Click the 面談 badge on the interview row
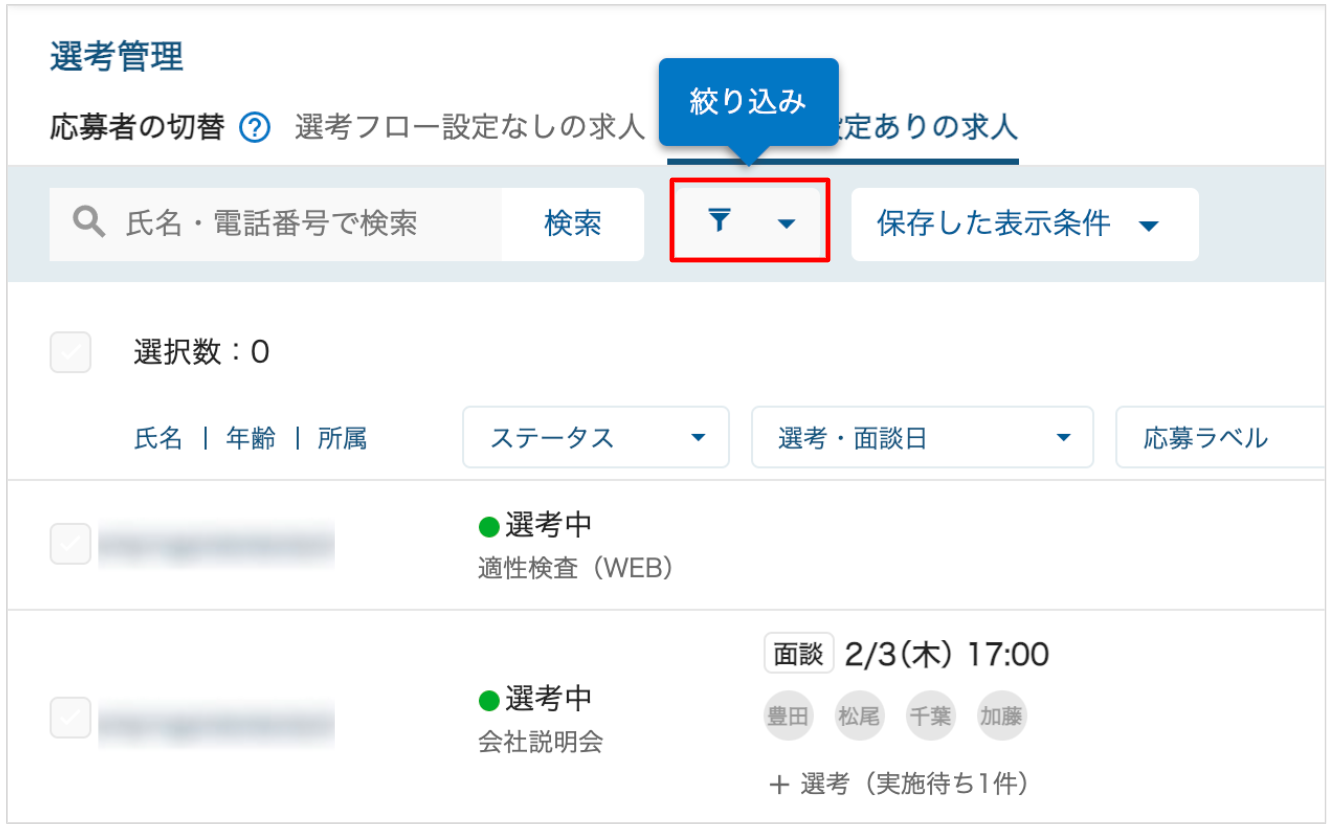Image resolution: width=1338 pixels, height=836 pixels. pos(799,655)
